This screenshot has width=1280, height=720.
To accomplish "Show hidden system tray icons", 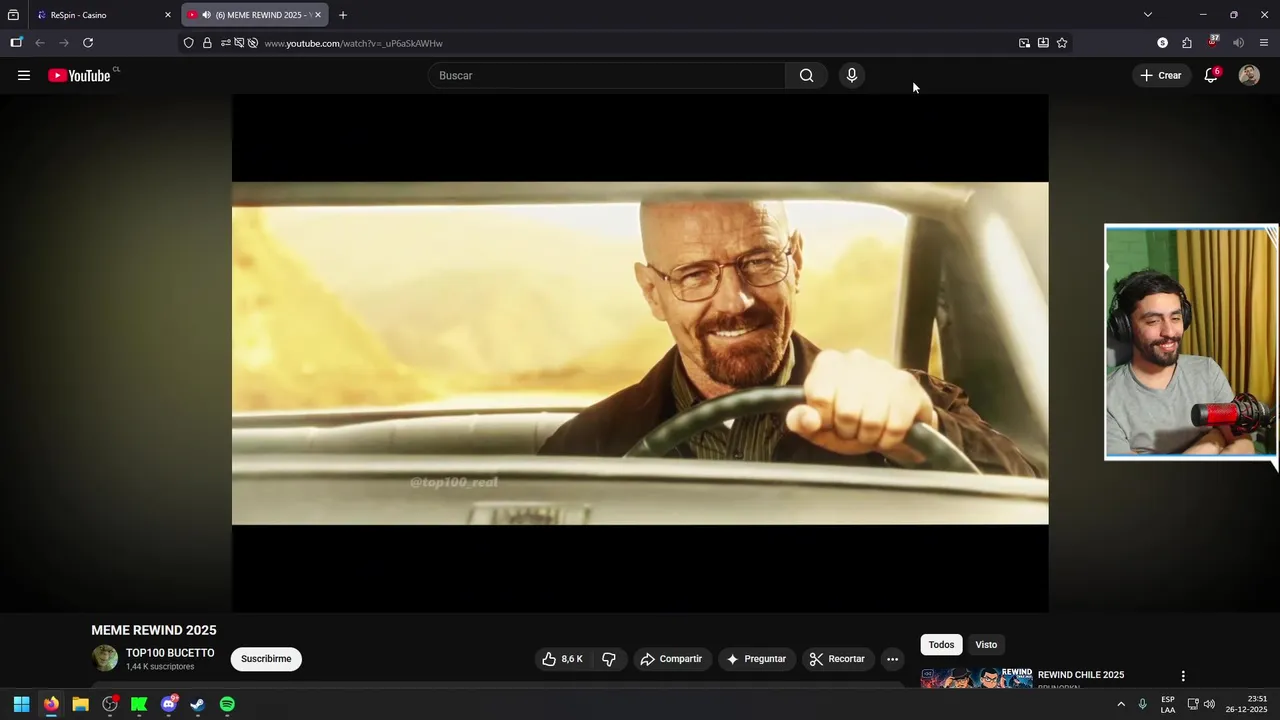I will pyautogui.click(x=1120, y=705).
